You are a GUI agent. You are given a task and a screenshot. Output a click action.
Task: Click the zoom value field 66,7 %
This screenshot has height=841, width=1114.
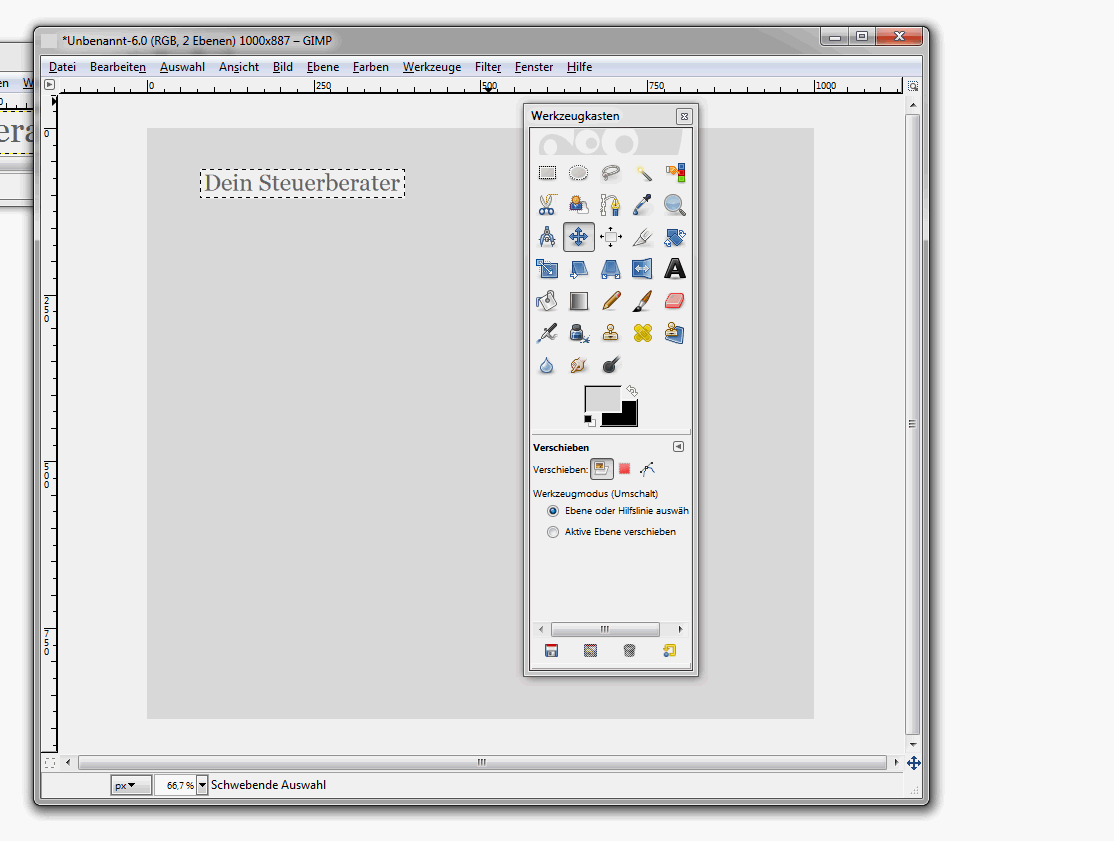pyautogui.click(x=176, y=785)
